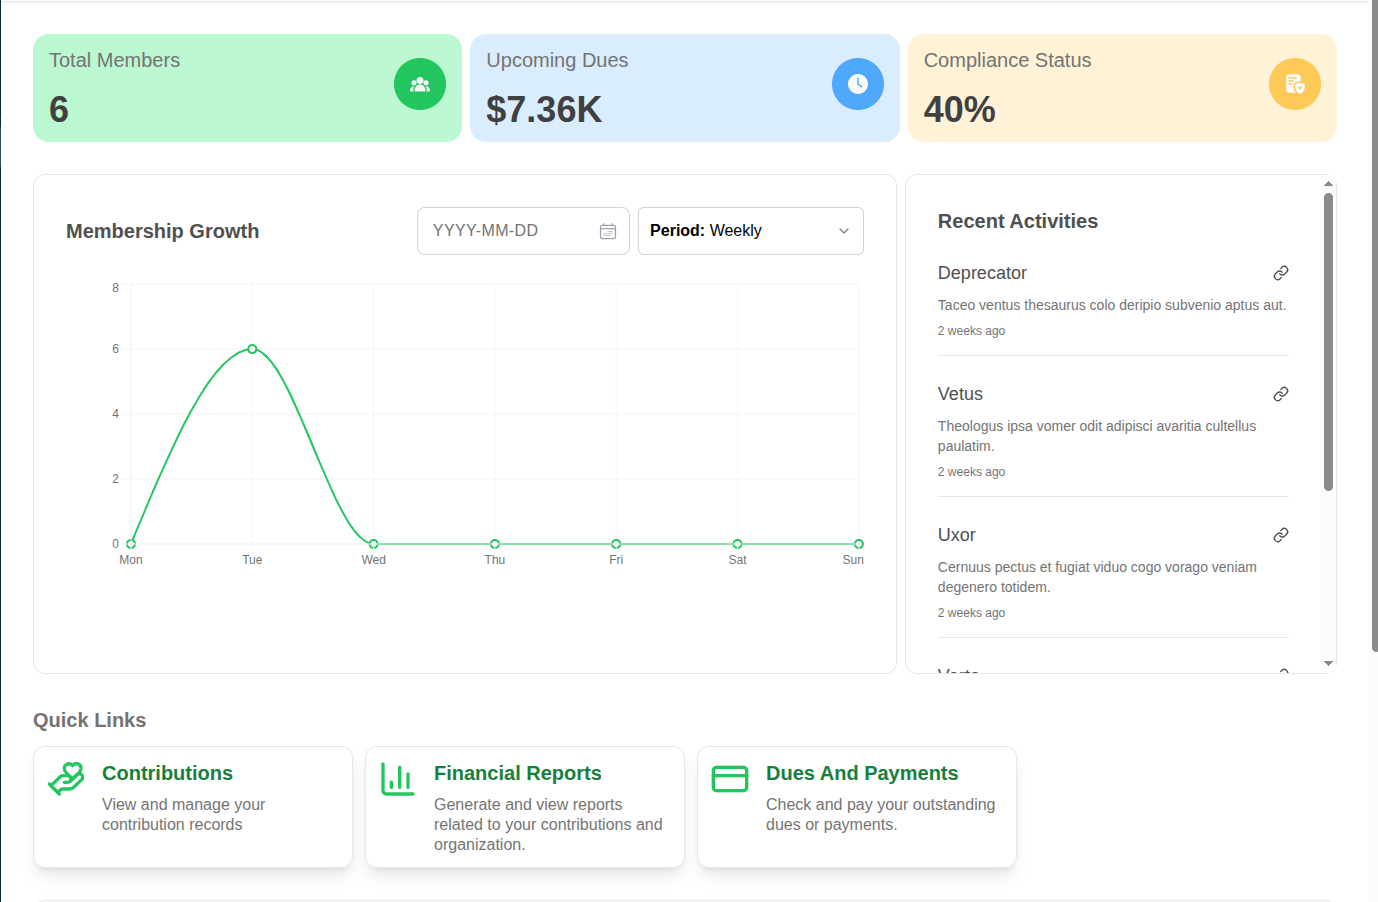Screen dimensions: 1378x902
Task: Click the chevron arrow of Period selector
Action: (x=844, y=231)
